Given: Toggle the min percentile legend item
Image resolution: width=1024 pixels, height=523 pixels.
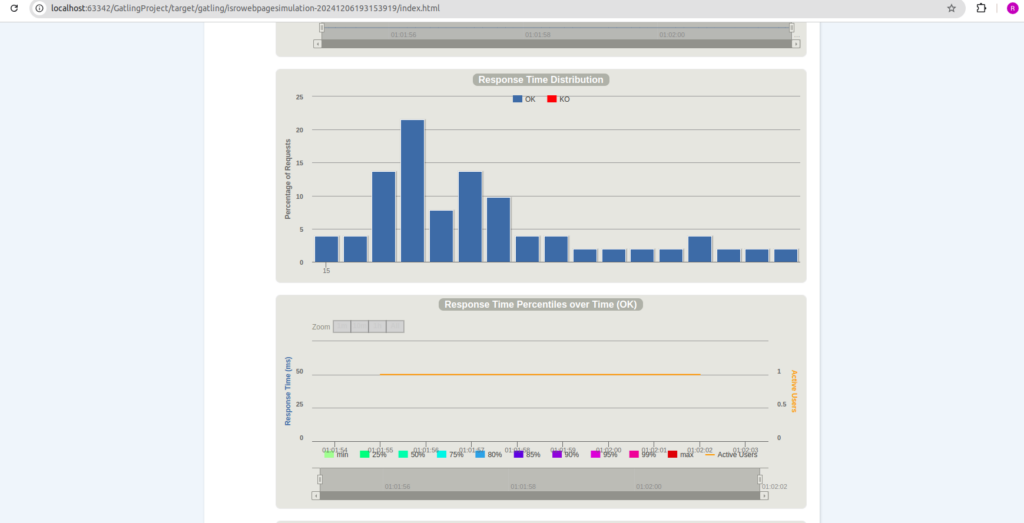Looking at the screenshot, I should click(x=335, y=455).
